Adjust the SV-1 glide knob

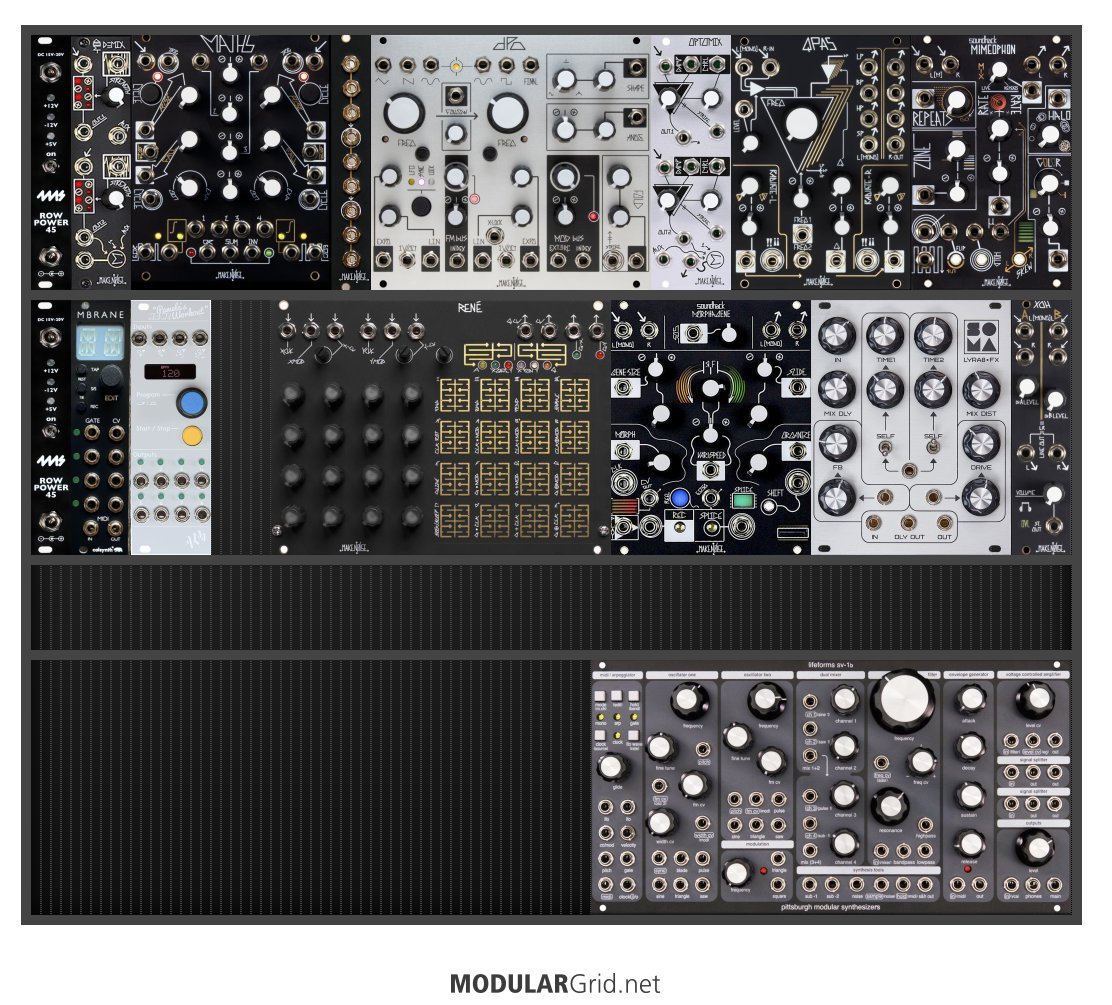pos(611,767)
